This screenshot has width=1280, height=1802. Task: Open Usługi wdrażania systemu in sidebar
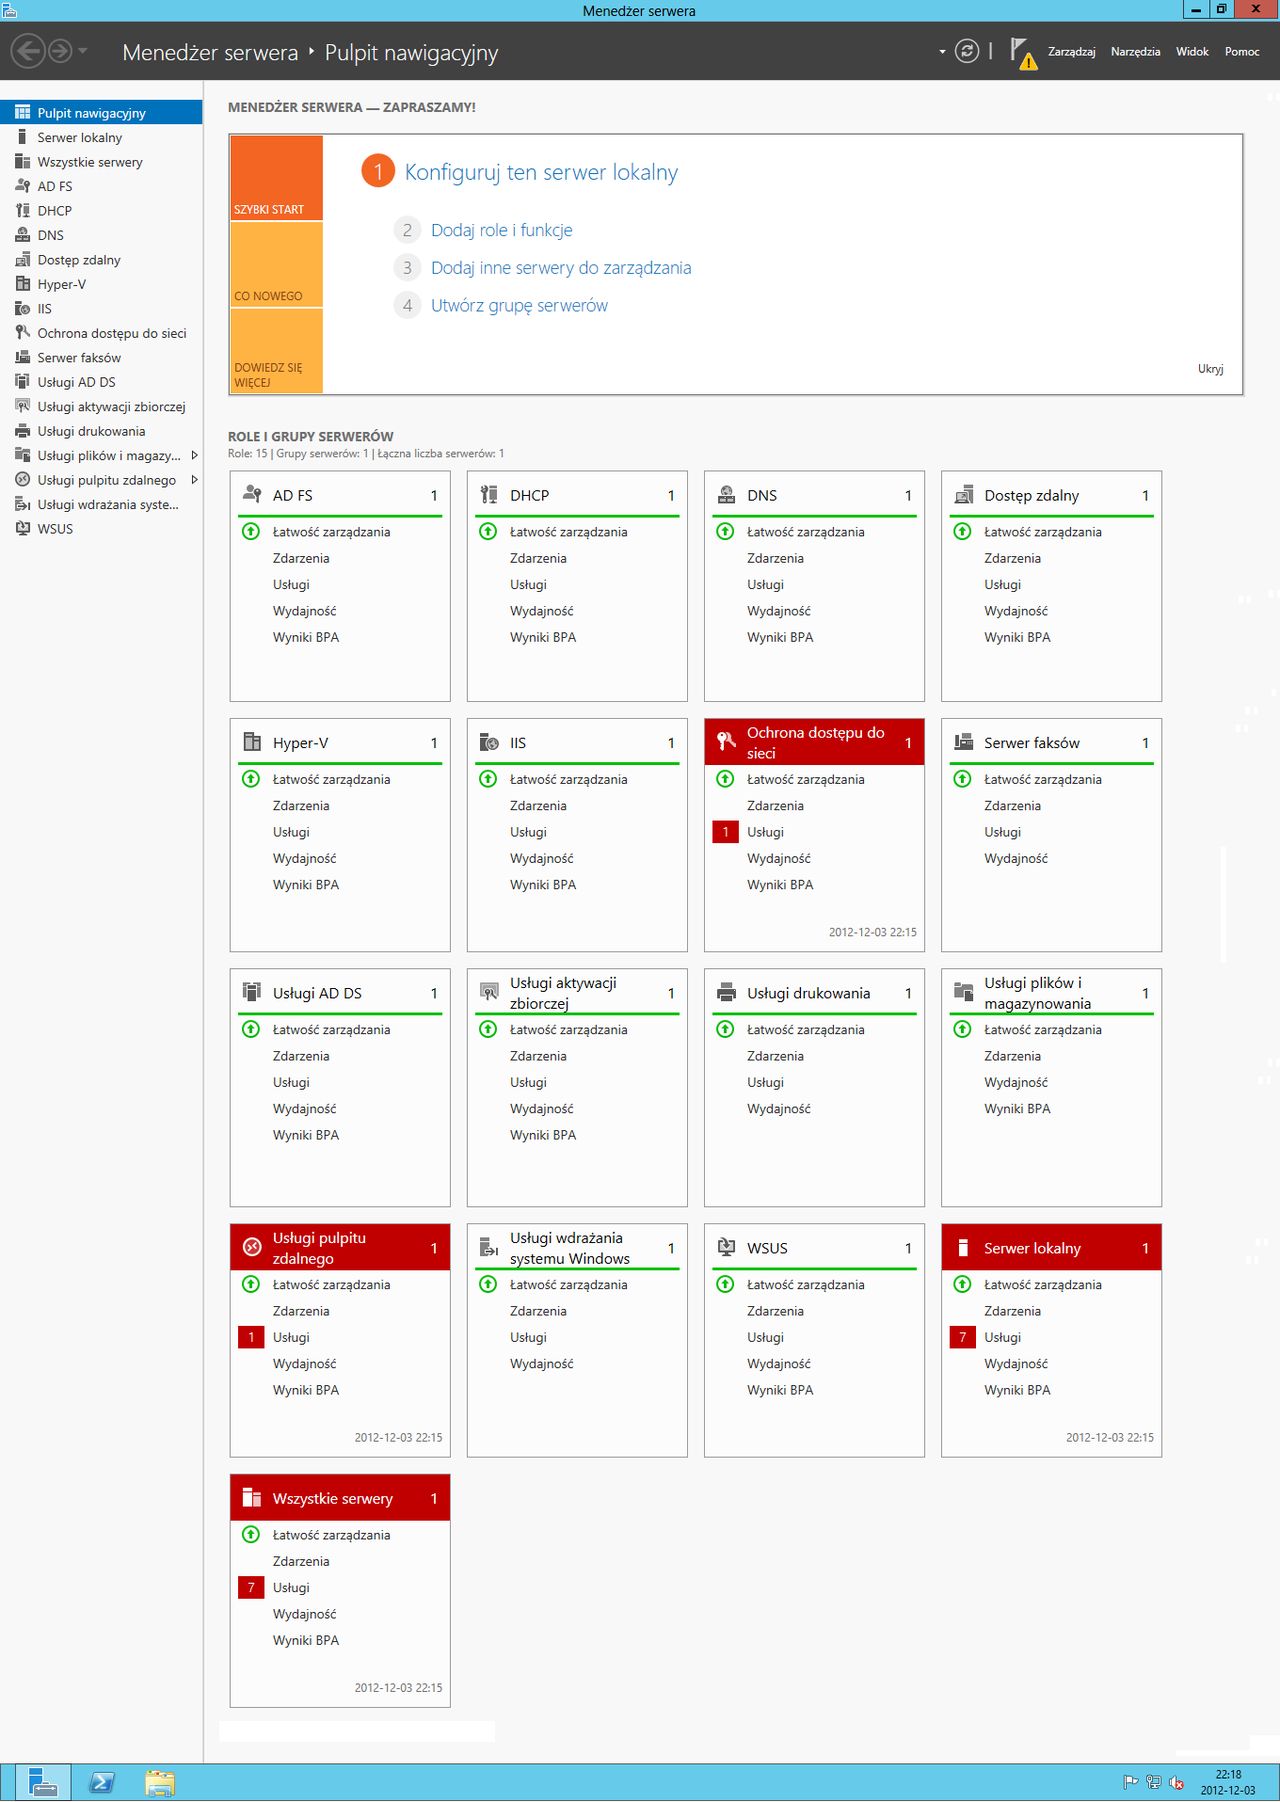[101, 504]
